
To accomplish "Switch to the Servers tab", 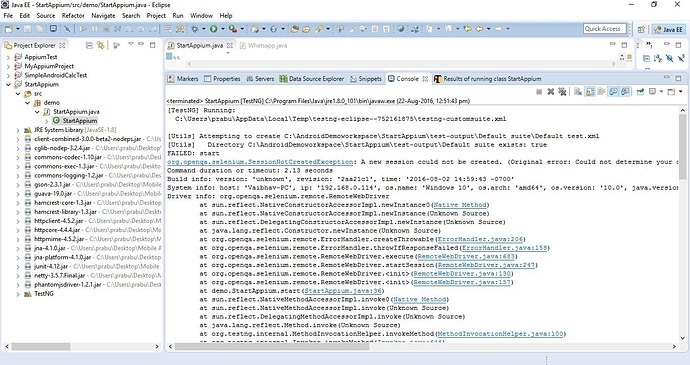I will tap(260, 79).
